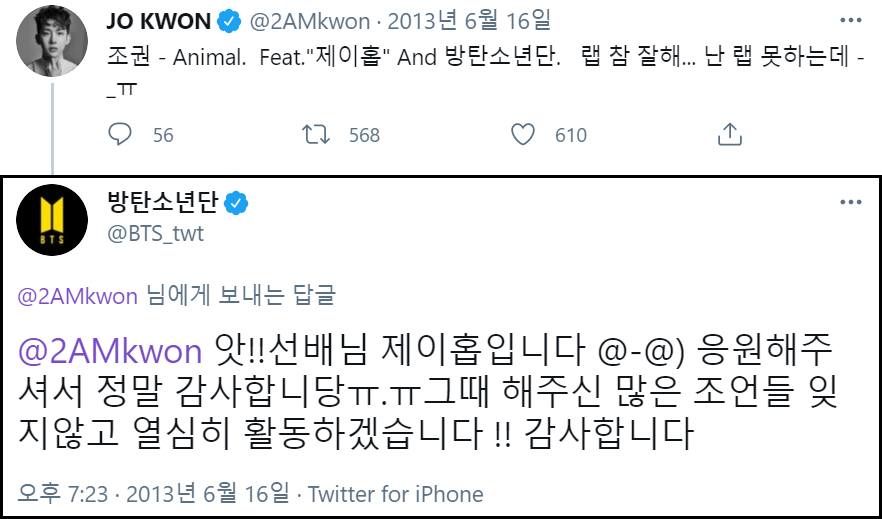The width and height of the screenshot is (882, 519).
Task: Click the 568 retweet count
Action: [364, 135]
